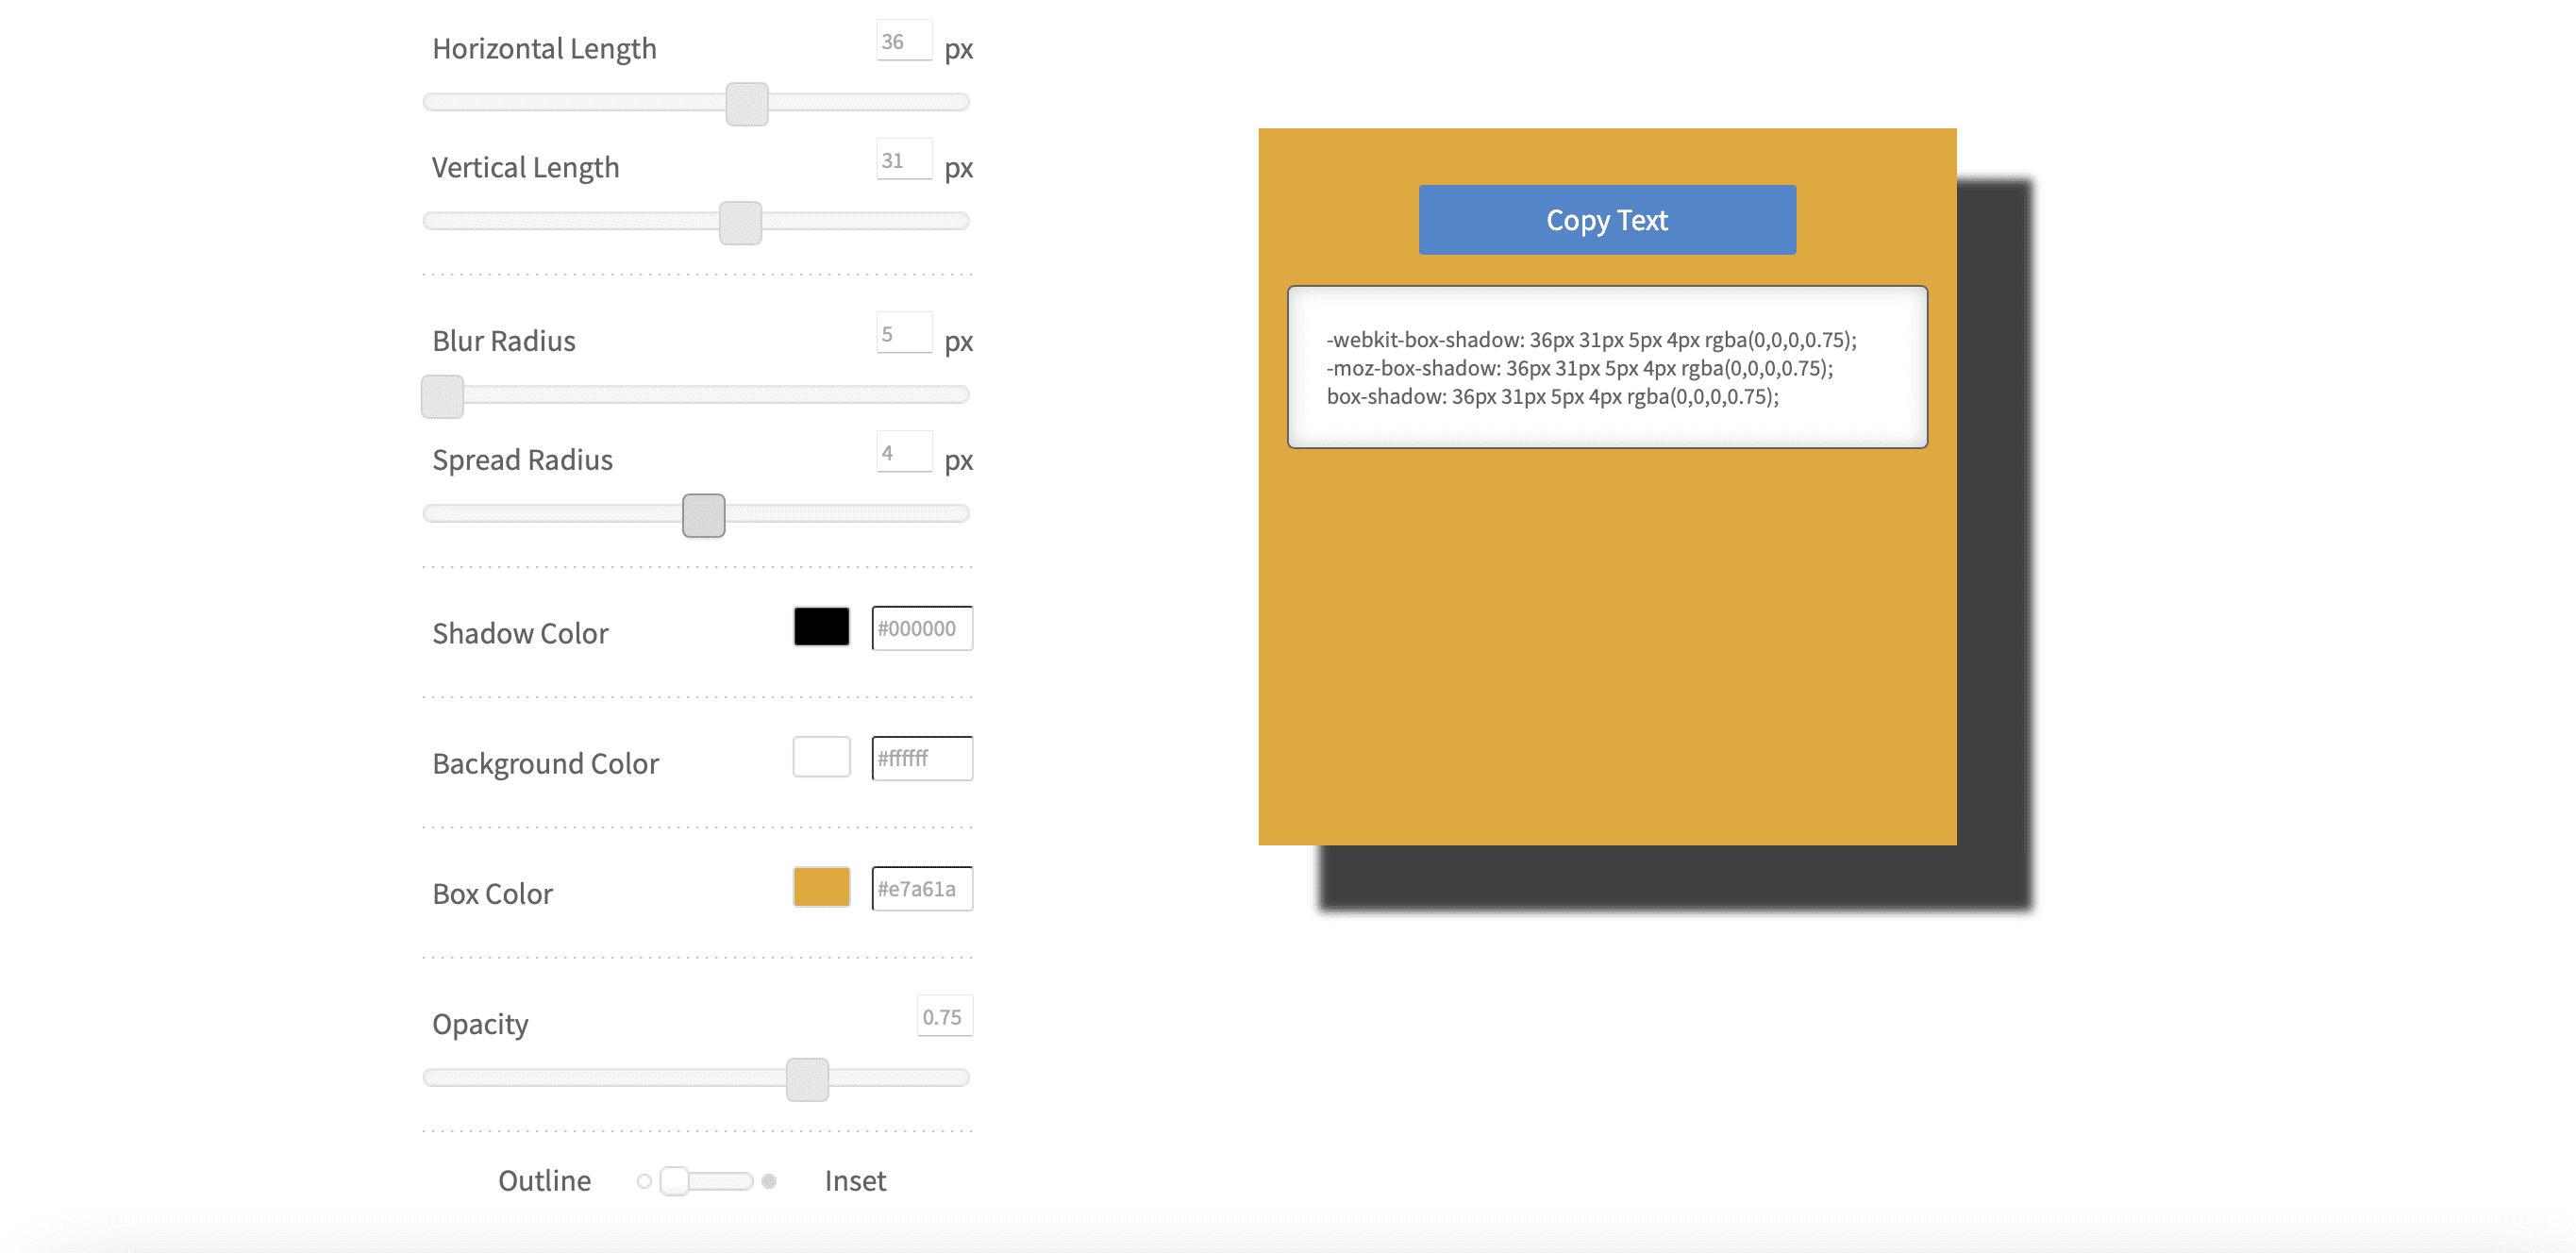This screenshot has height=1253, width=2576.
Task: Open the white Background Color swatch
Action: coord(821,757)
